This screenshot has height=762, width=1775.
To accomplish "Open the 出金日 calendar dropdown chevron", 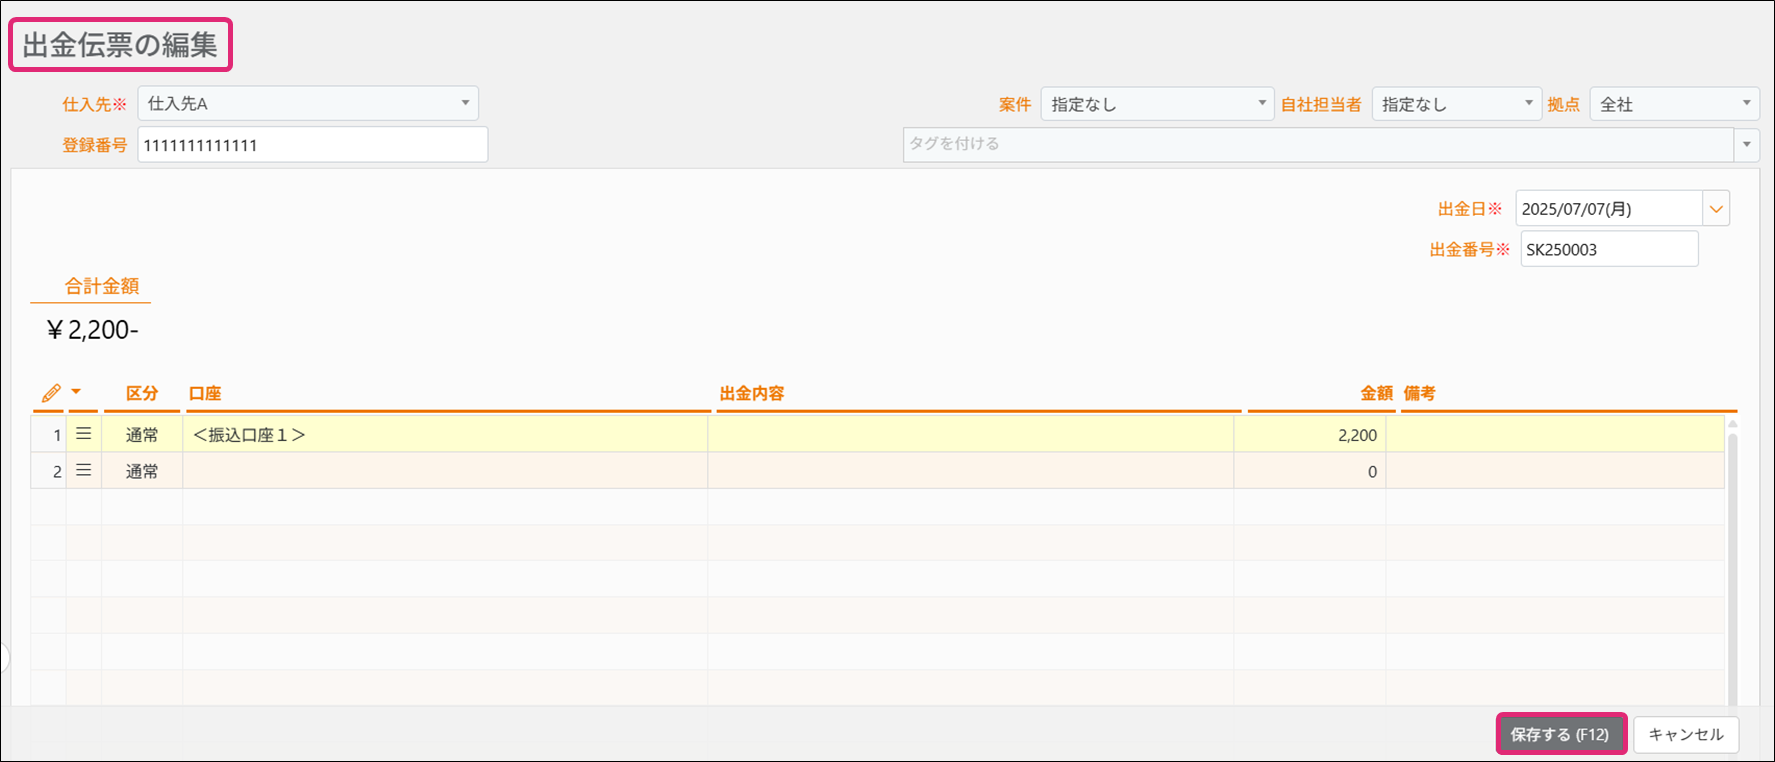I will (1716, 209).
